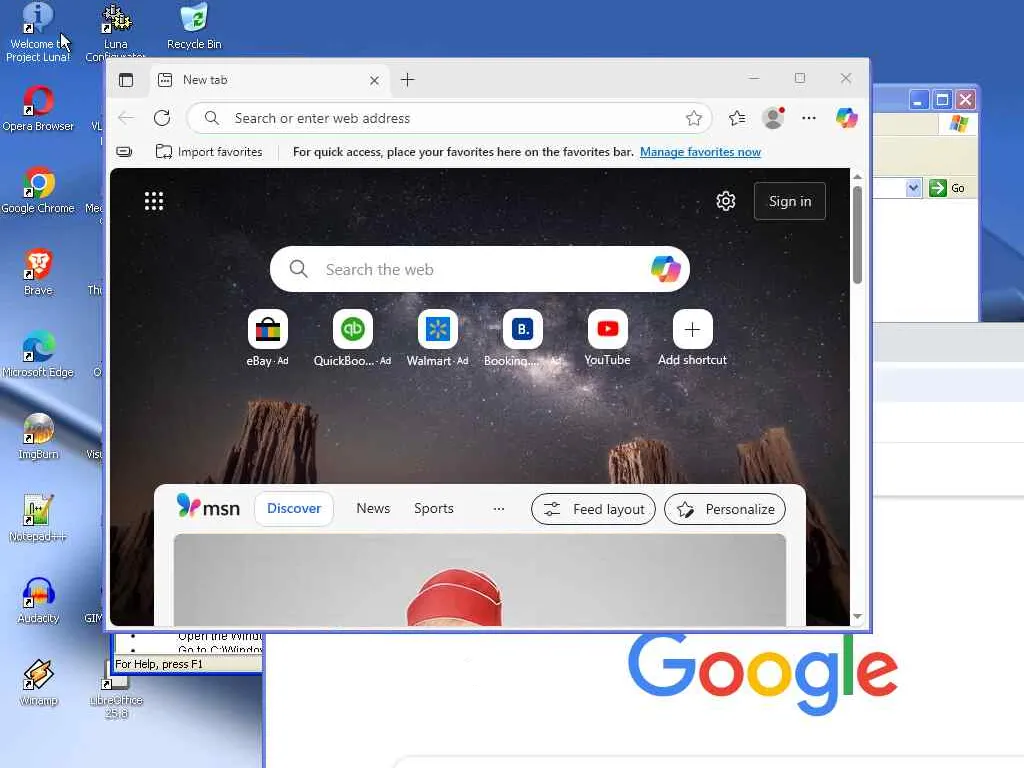Select the Sports feed tab
This screenshot has height=768, width=1024.
click(434, 508)
